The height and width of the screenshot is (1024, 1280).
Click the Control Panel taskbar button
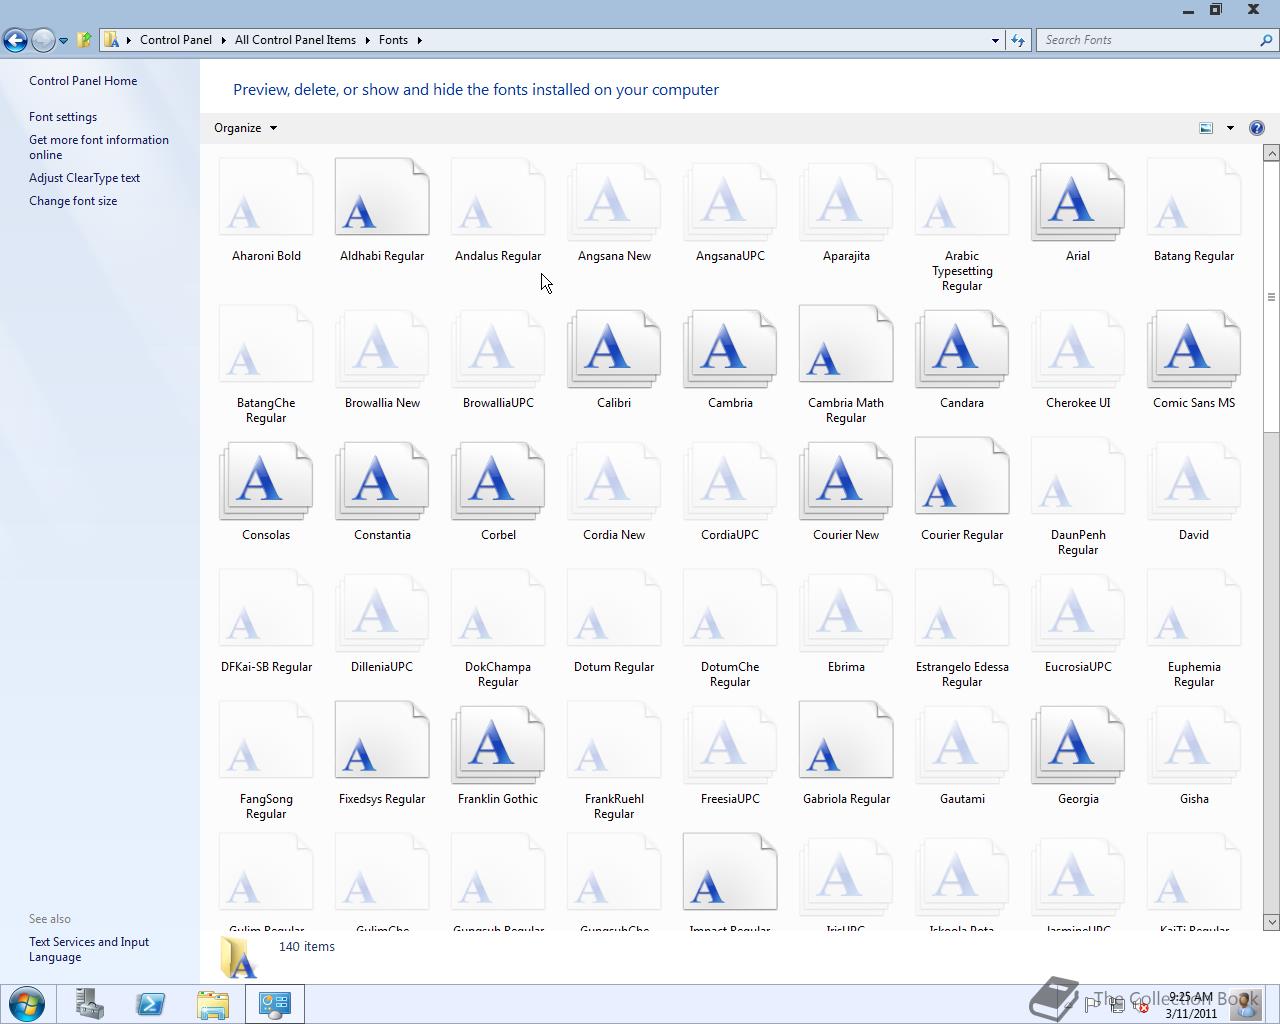pyautogui.click(x=275, y=1004)
